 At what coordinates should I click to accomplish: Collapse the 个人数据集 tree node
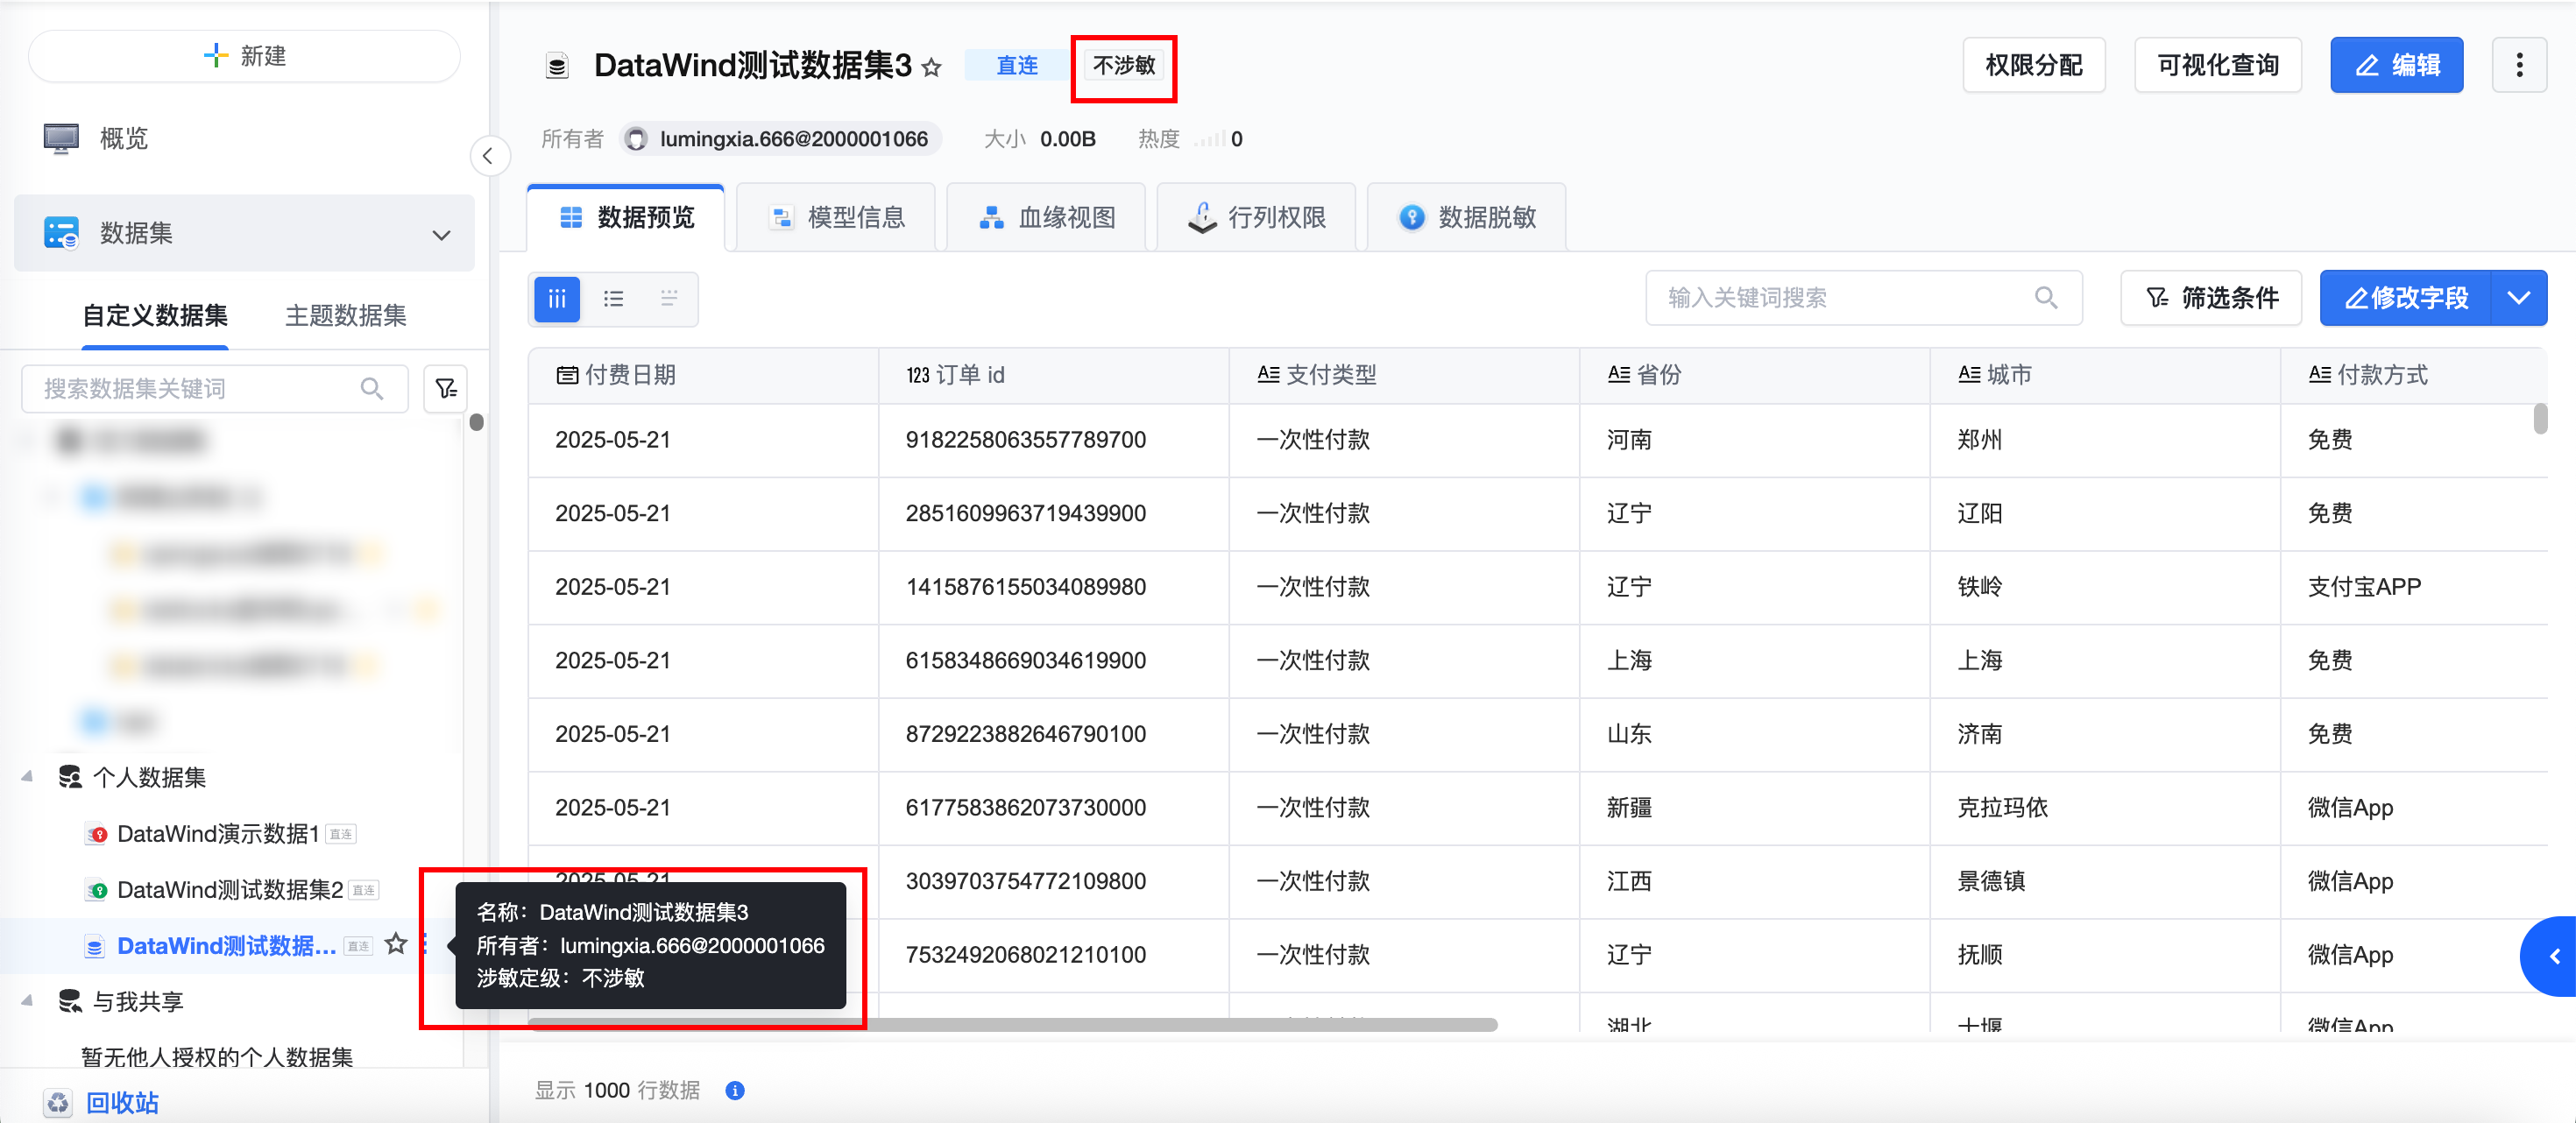point(28,777)
